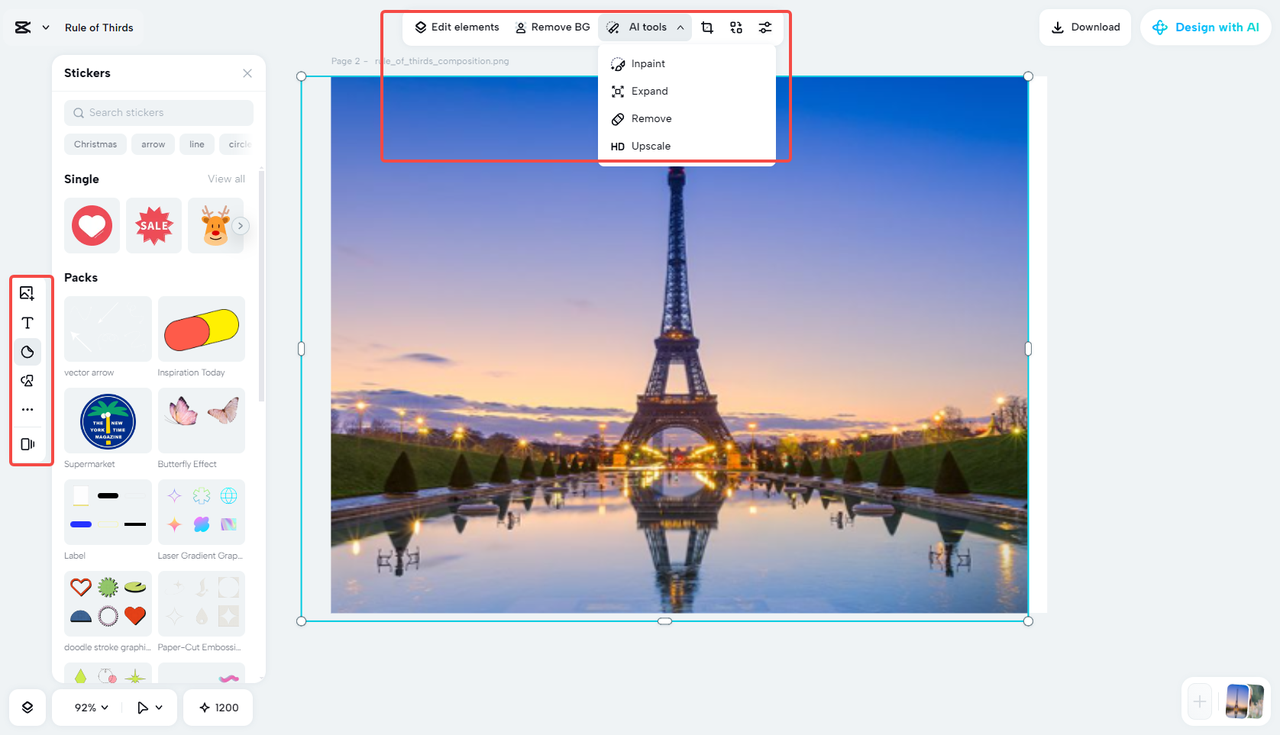
Task: Open the Layers panel icon at bottom left
Action: click(26, 707)
